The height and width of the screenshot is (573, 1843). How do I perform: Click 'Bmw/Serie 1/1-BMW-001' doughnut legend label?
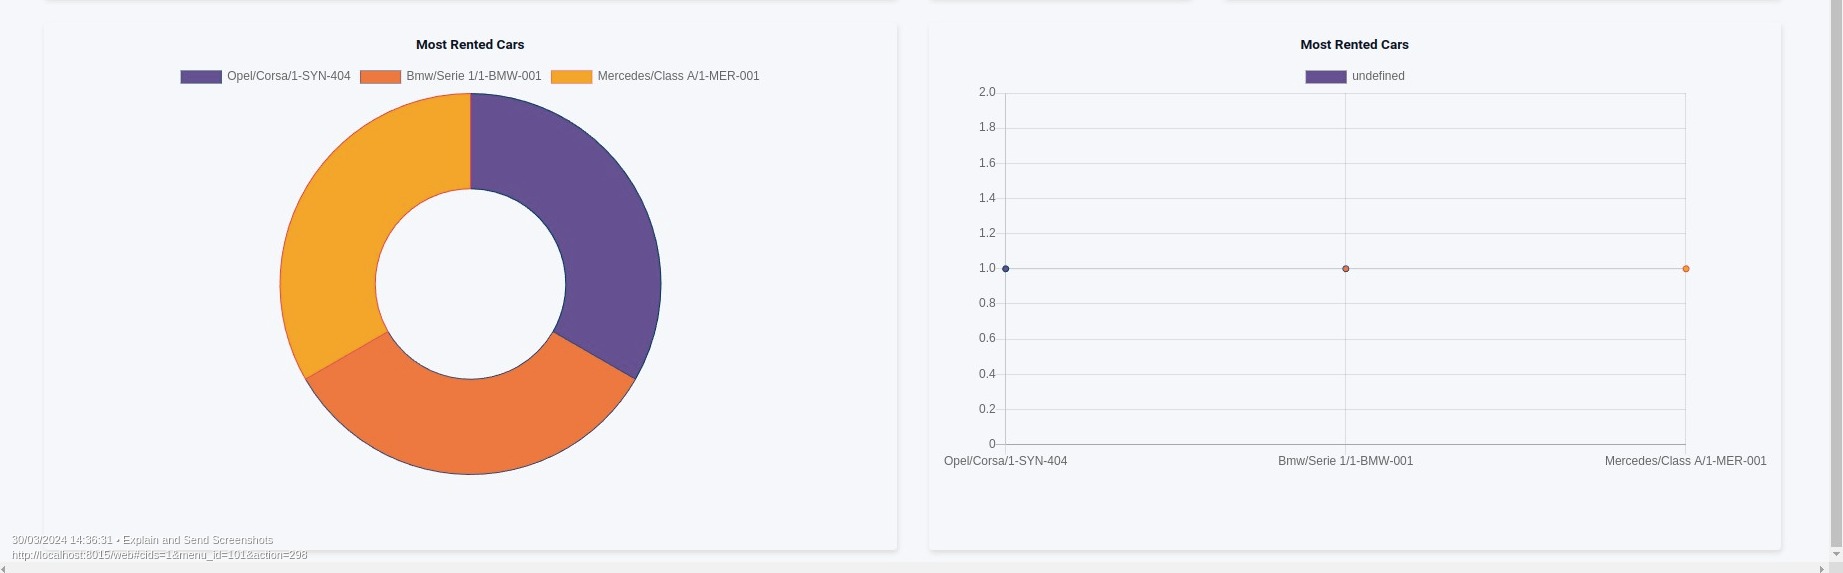[474, 76]
